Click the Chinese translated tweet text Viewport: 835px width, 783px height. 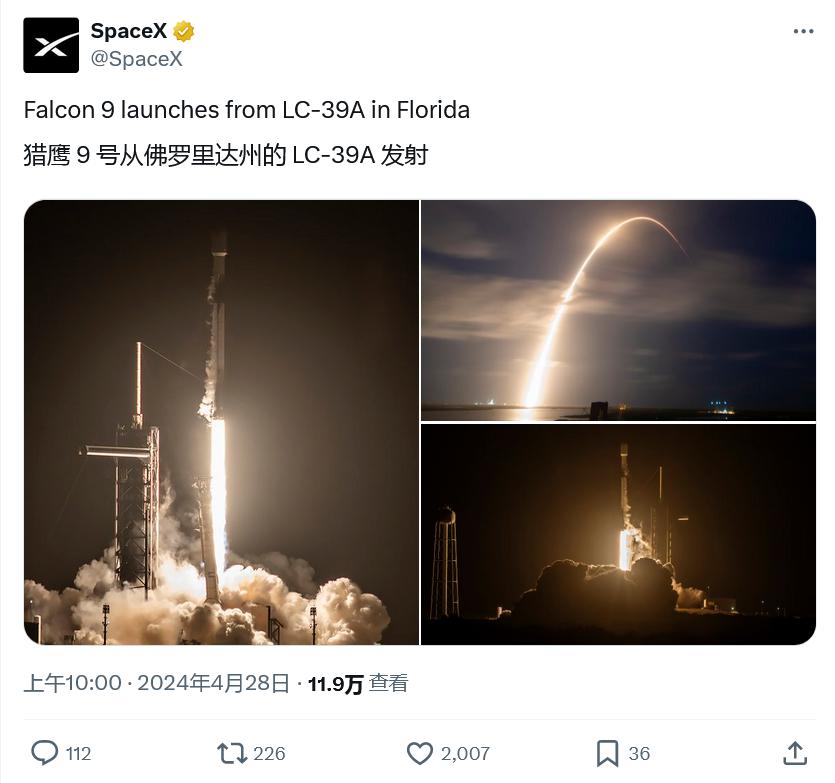tap(226, 156)
